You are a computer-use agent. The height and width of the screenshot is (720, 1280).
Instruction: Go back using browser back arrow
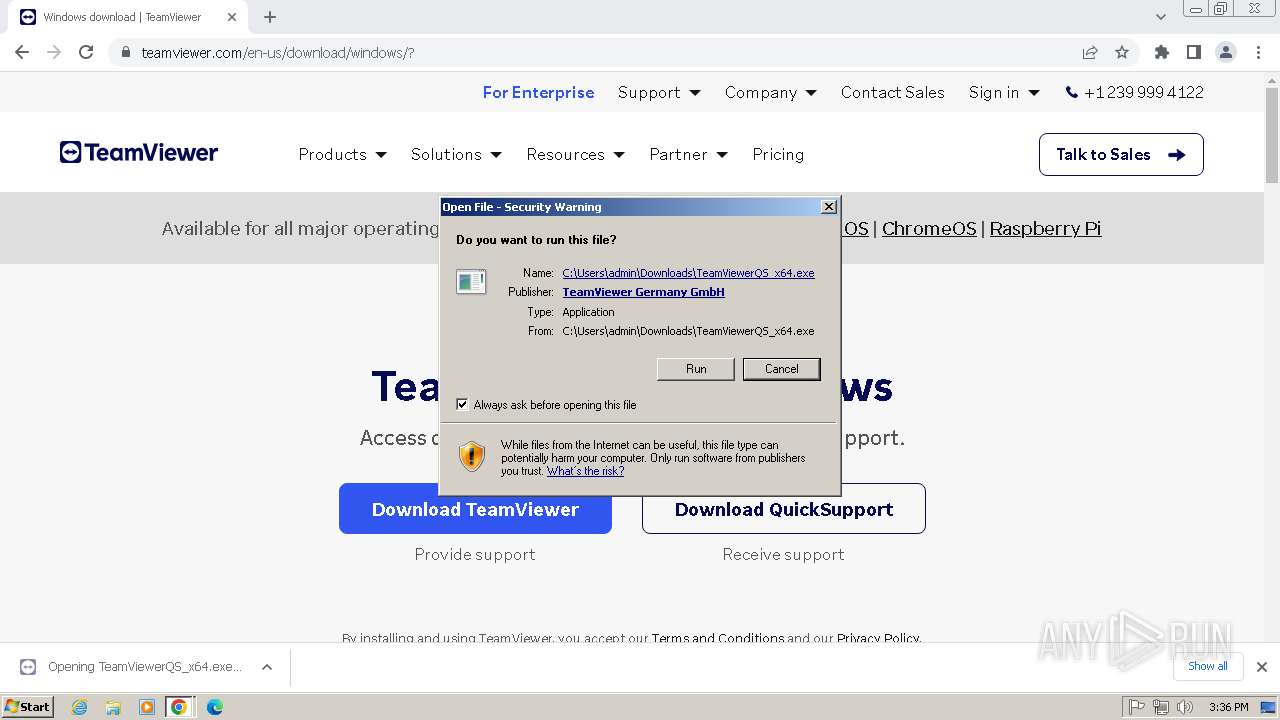[22, 52]
